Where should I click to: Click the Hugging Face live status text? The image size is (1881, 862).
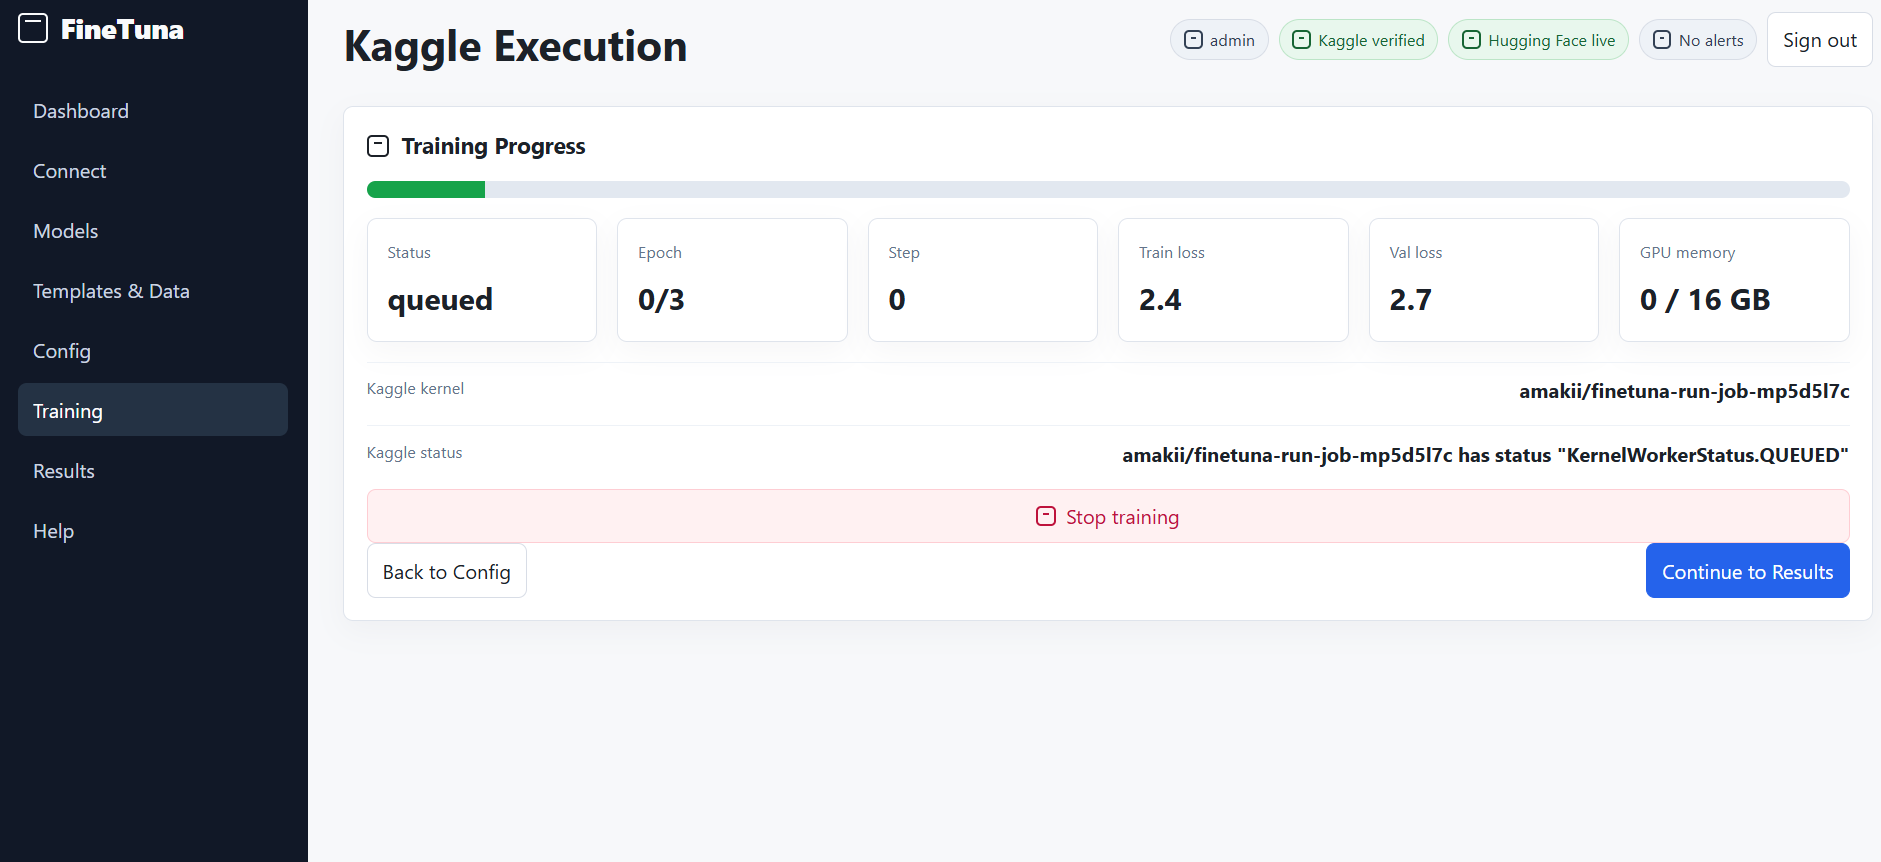click(1551, 40)
